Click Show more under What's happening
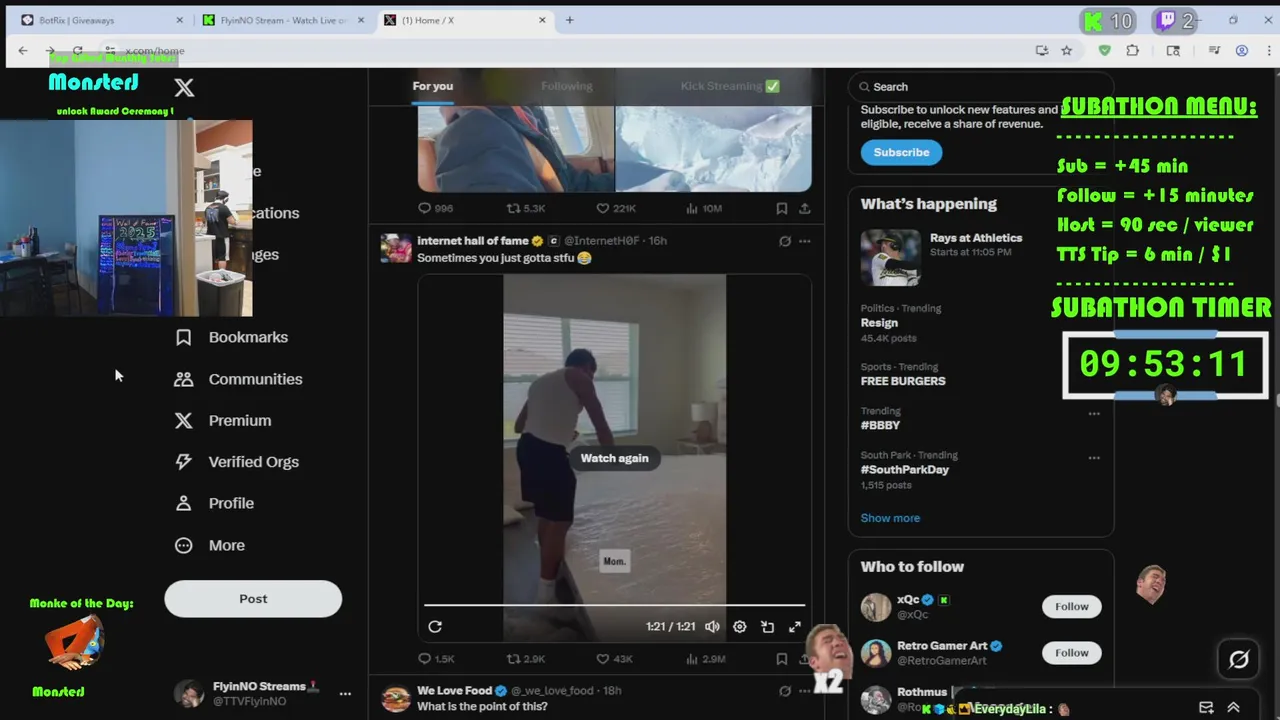1280x720 pixels. (x=890, y=518)
